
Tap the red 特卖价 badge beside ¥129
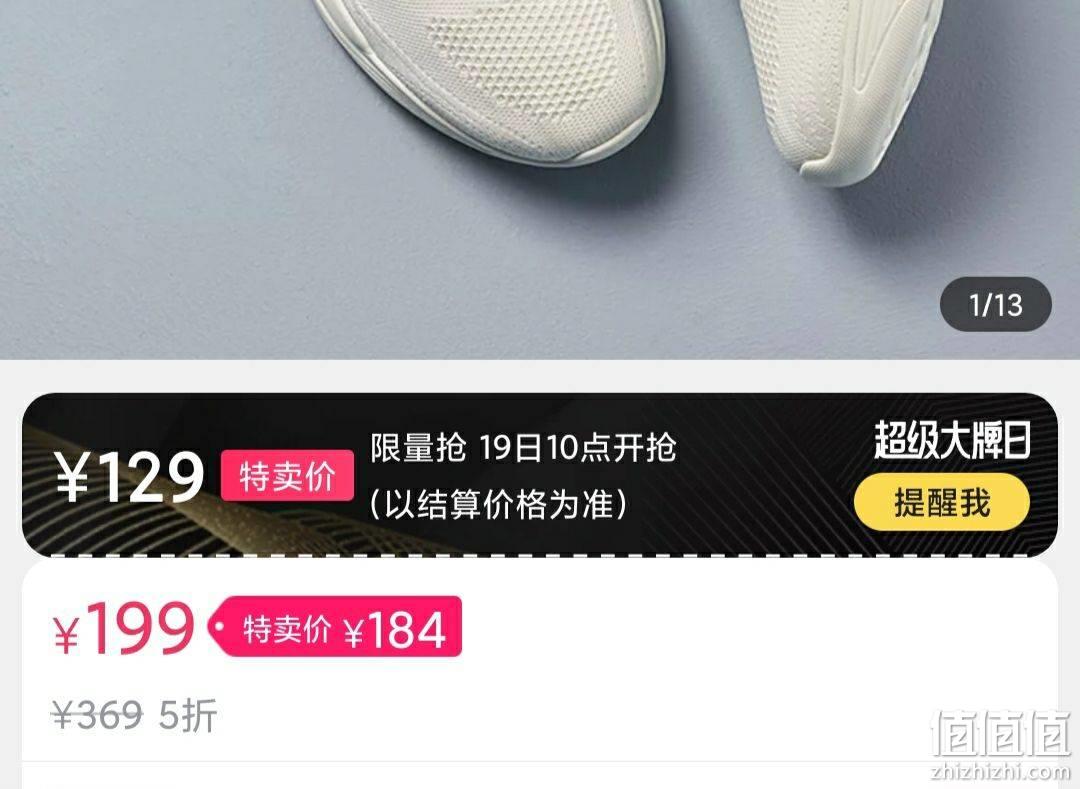pos(287,476)
